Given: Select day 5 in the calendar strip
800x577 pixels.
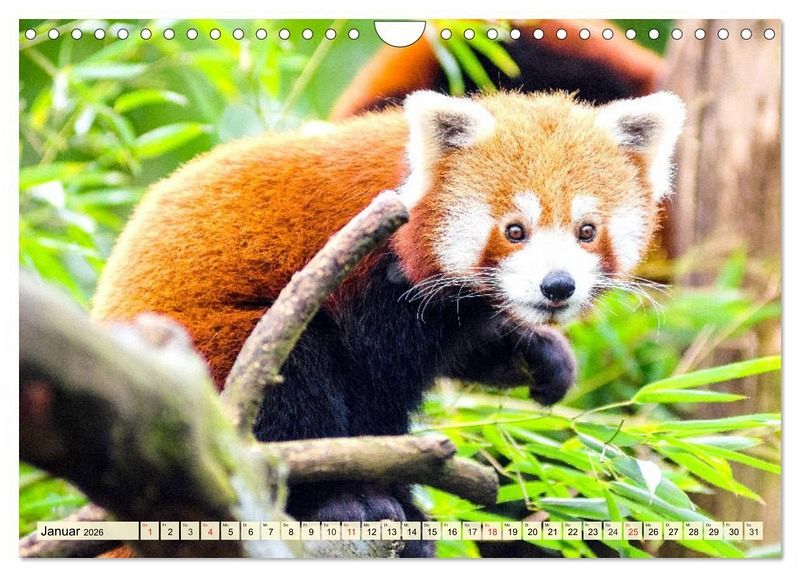Looking at the screenshot, I should (x=230, y=531).
